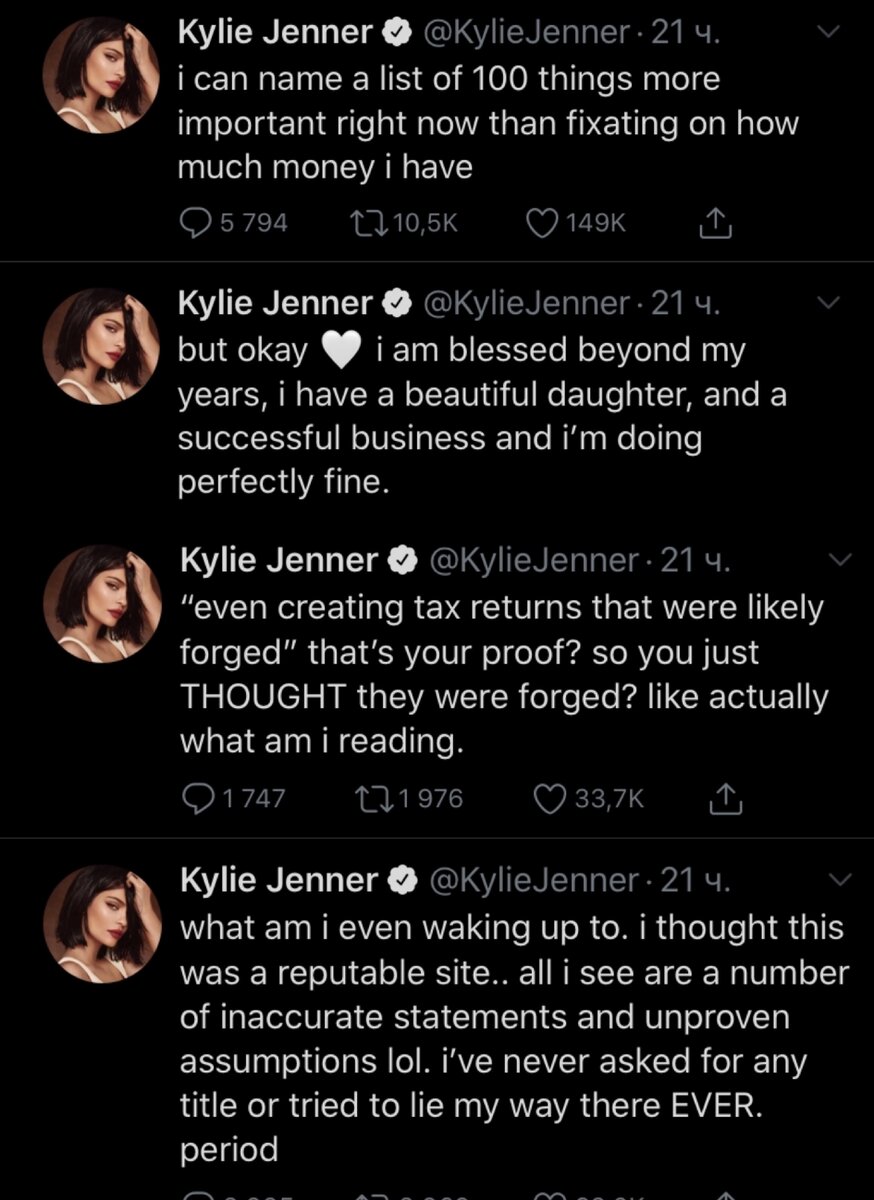Open replies on the 'tax returns' tweet
The image size is (874, 1200).
200,798
